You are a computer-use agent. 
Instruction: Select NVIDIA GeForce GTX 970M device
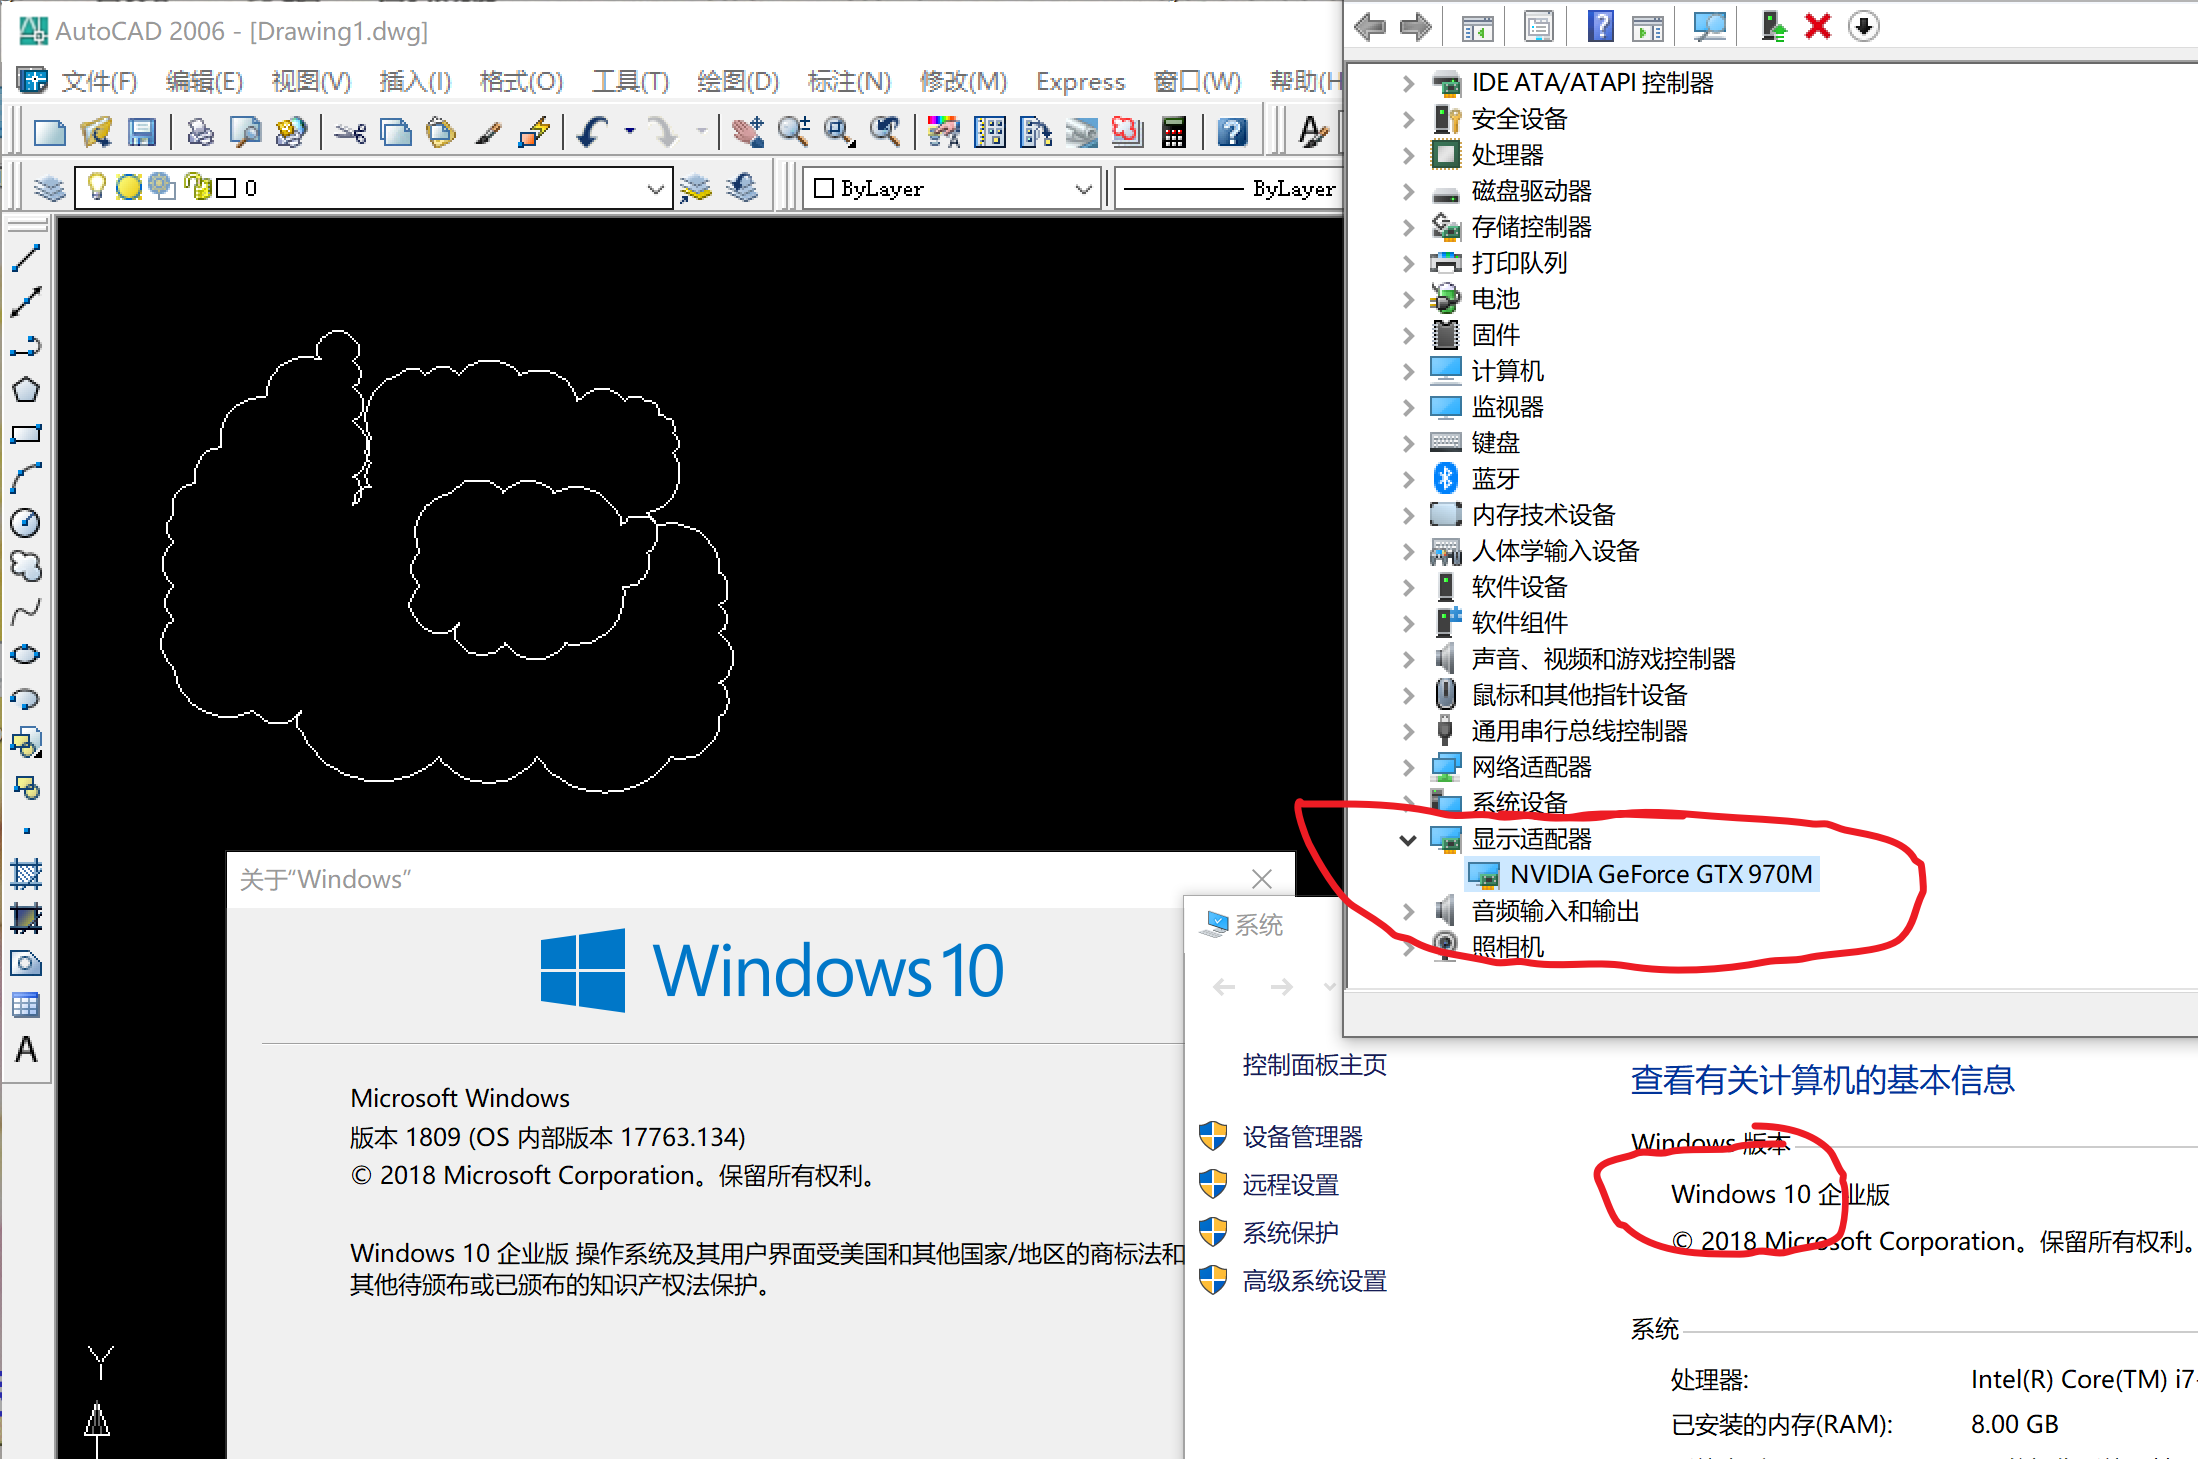point(1641,875)
